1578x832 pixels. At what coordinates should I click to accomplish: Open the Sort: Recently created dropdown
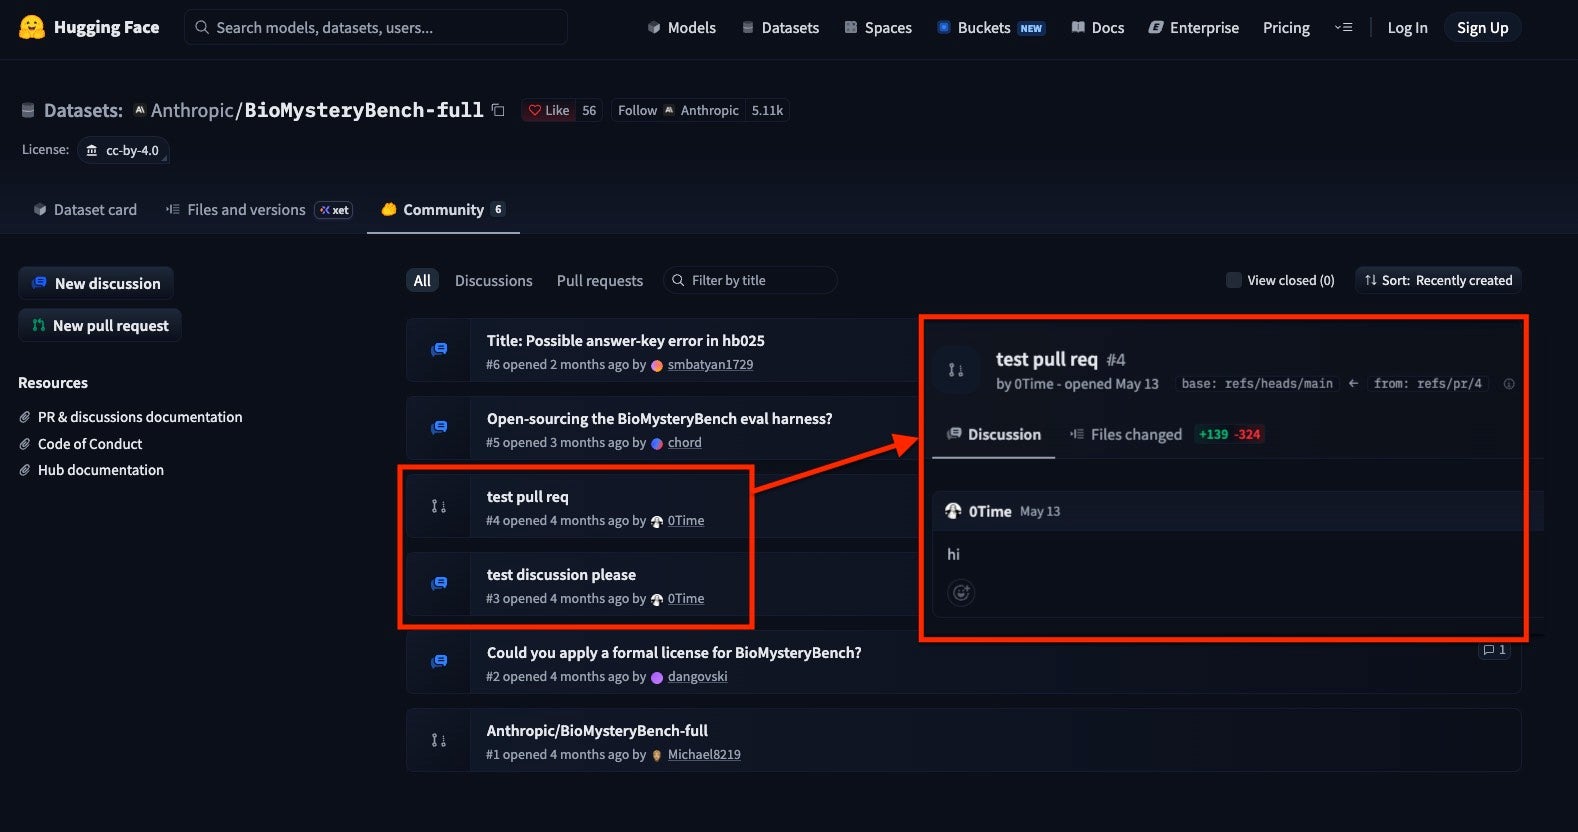click(1438, 280)
